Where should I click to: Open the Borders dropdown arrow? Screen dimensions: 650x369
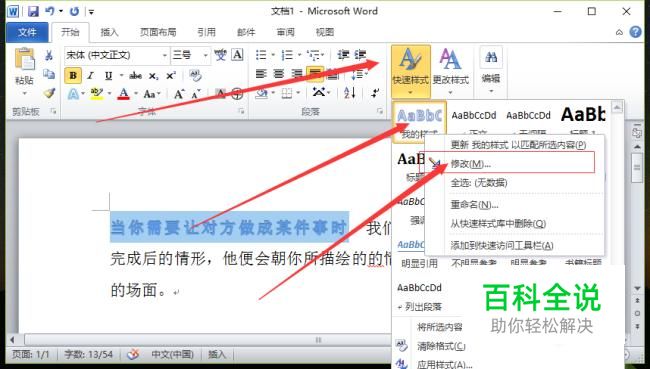click(x=298, y=93)
